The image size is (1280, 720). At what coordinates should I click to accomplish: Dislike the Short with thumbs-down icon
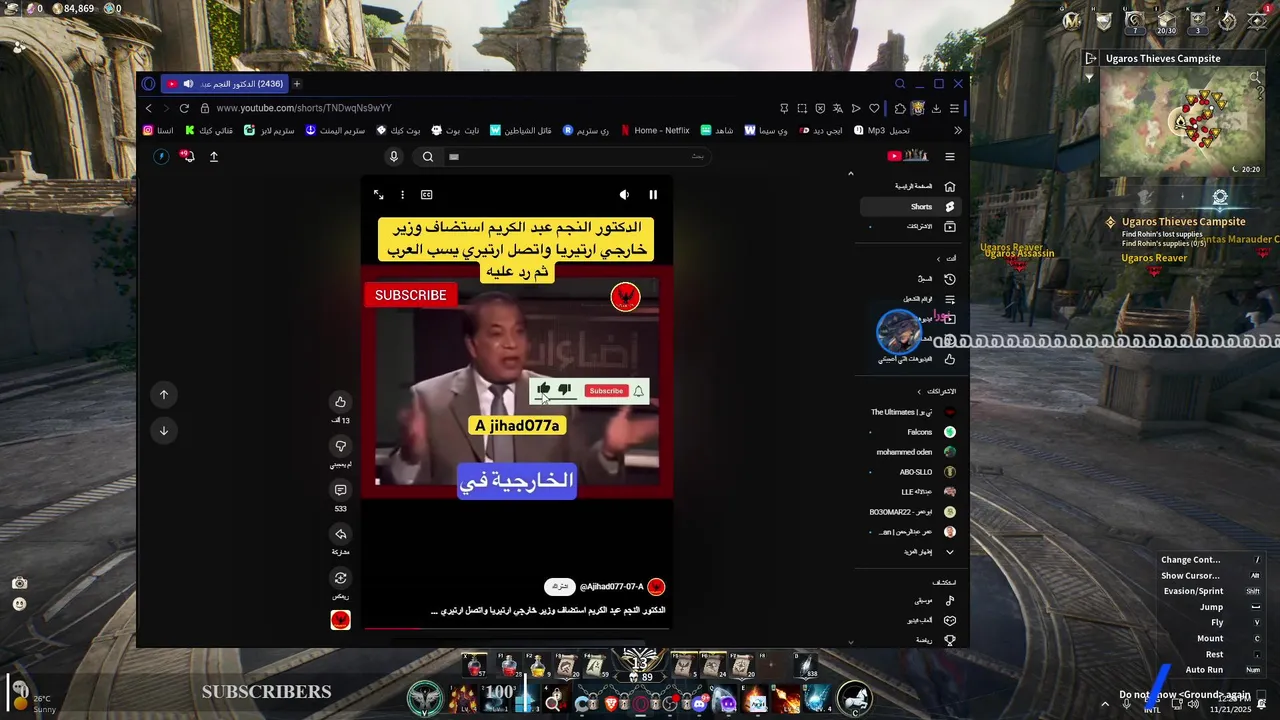coord(341,446)
